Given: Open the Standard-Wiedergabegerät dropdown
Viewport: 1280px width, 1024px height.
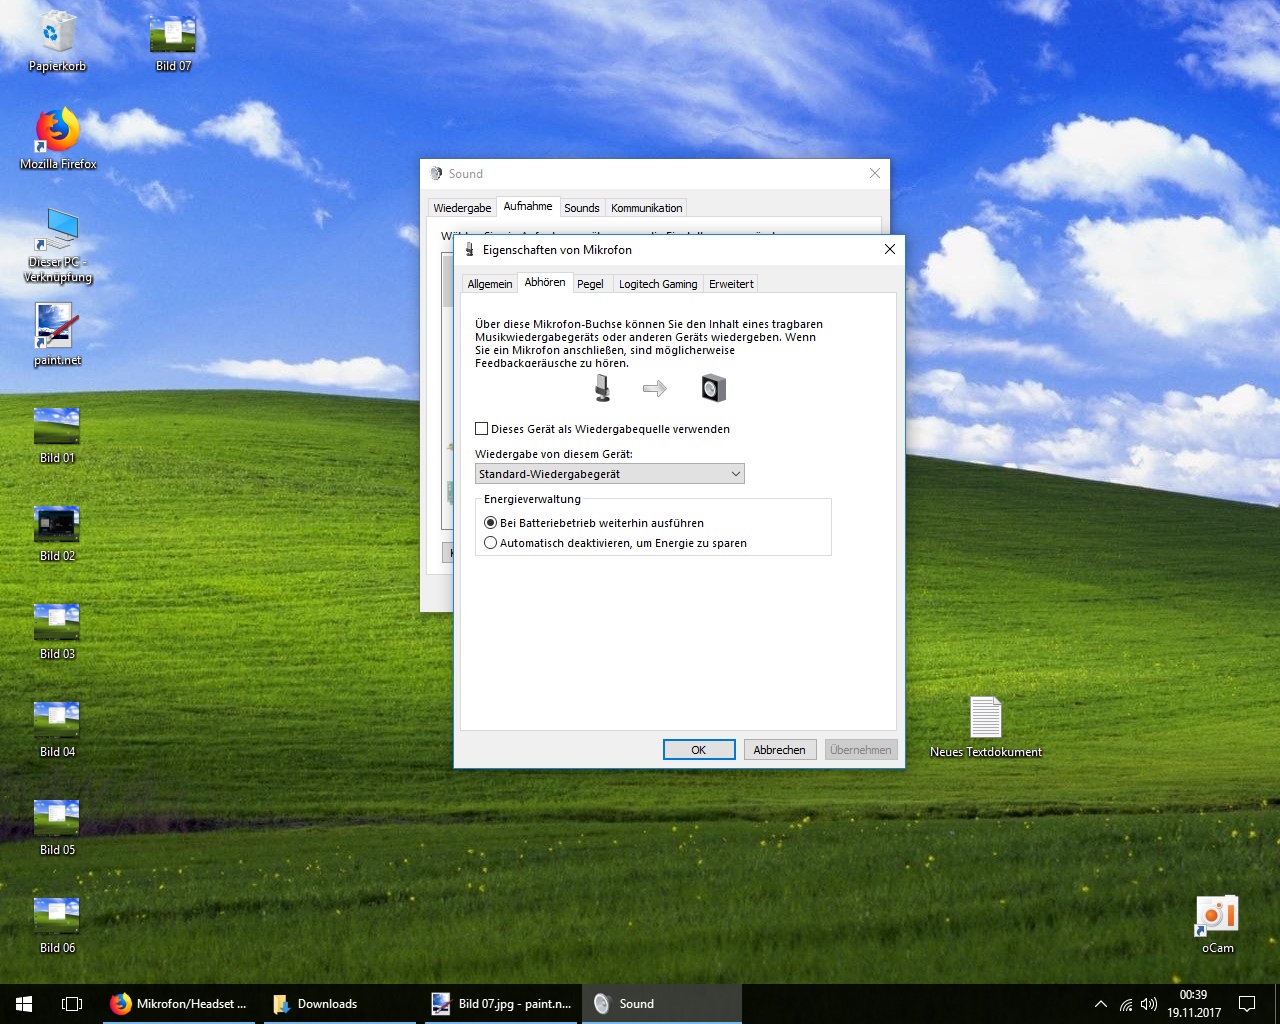Looking at the screenshot, I should [610, 474].
